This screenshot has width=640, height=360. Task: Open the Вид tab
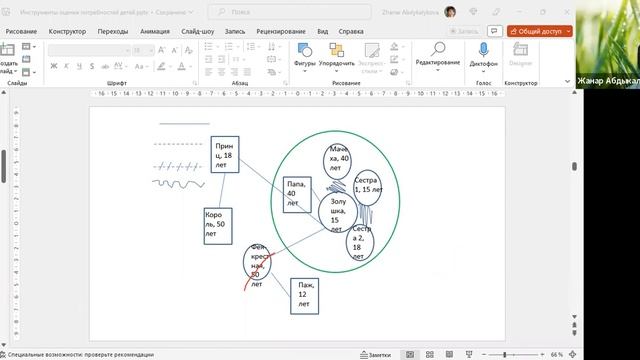click(322, 31)
